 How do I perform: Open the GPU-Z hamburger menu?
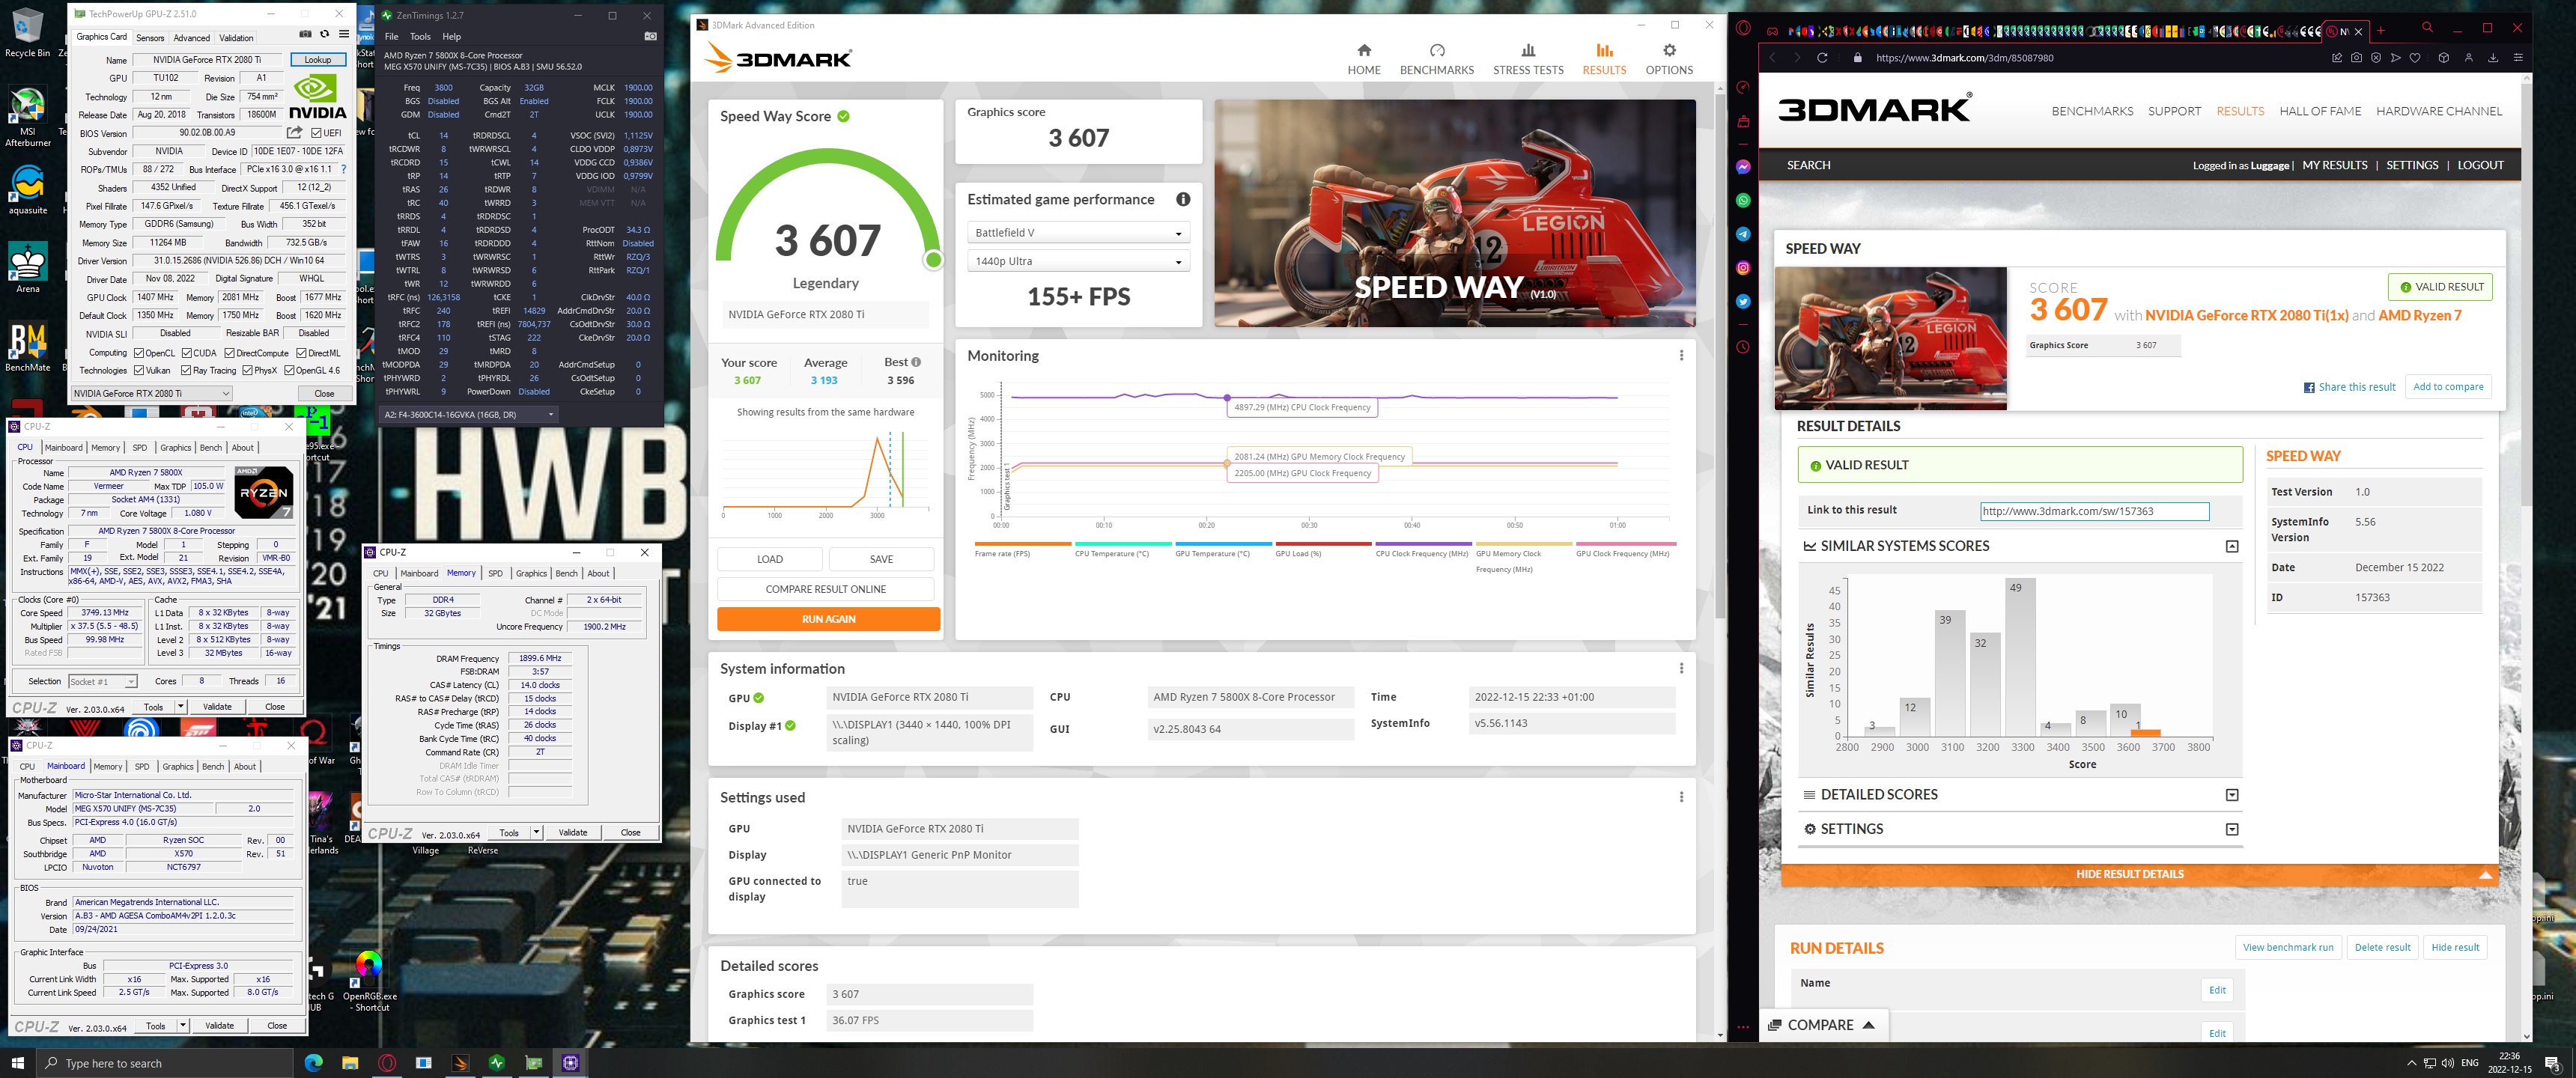[x=343, y=34]
